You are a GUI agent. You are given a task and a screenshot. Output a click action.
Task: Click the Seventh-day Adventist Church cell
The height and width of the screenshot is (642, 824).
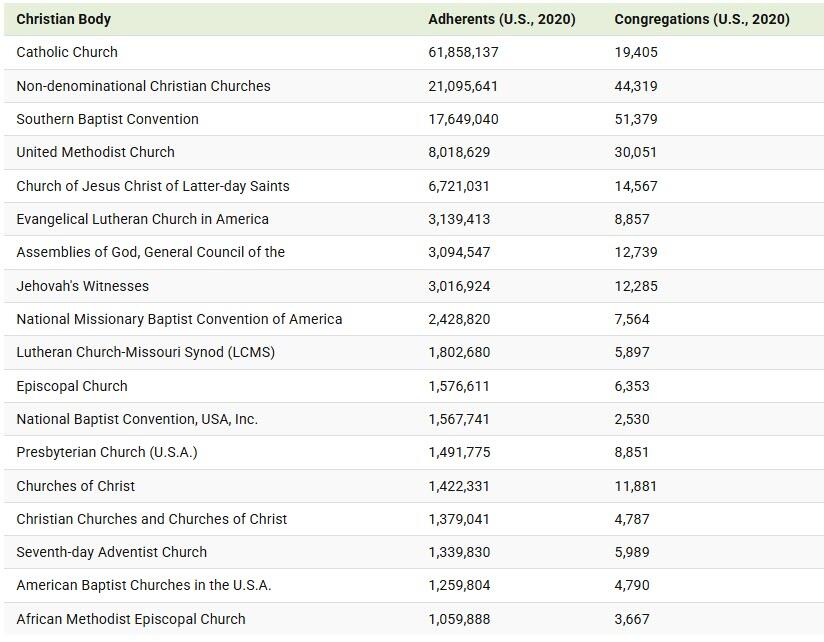pos(111,552)
